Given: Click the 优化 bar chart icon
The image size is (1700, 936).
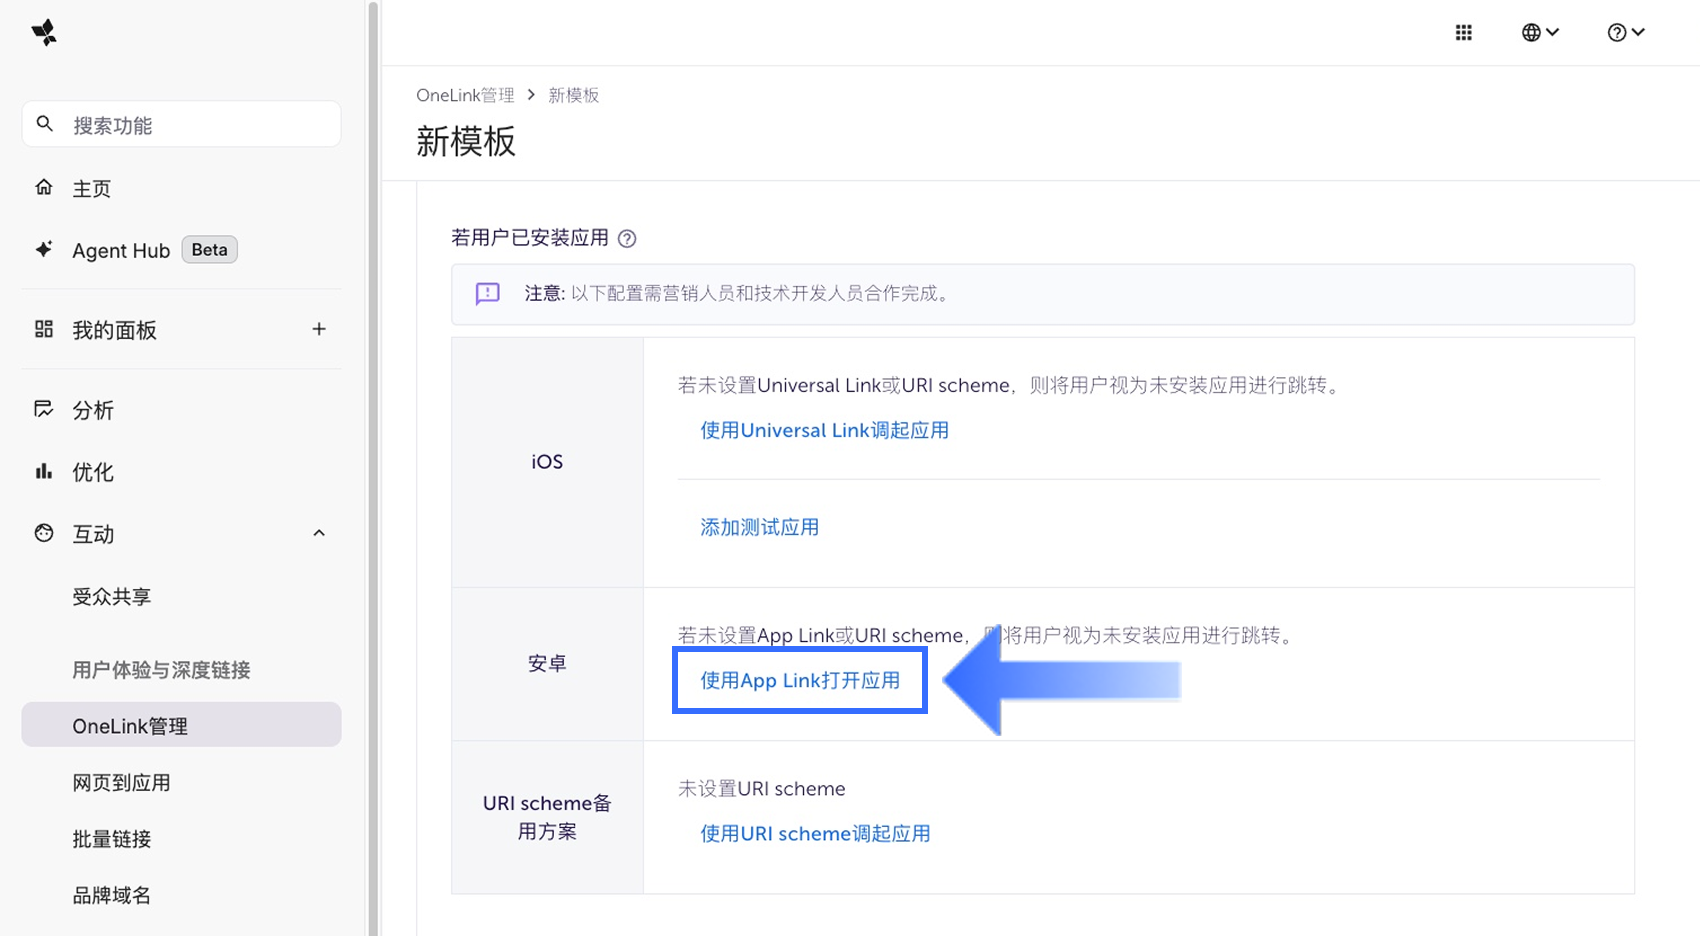Looking at the screenshot, I should (44, 472).
